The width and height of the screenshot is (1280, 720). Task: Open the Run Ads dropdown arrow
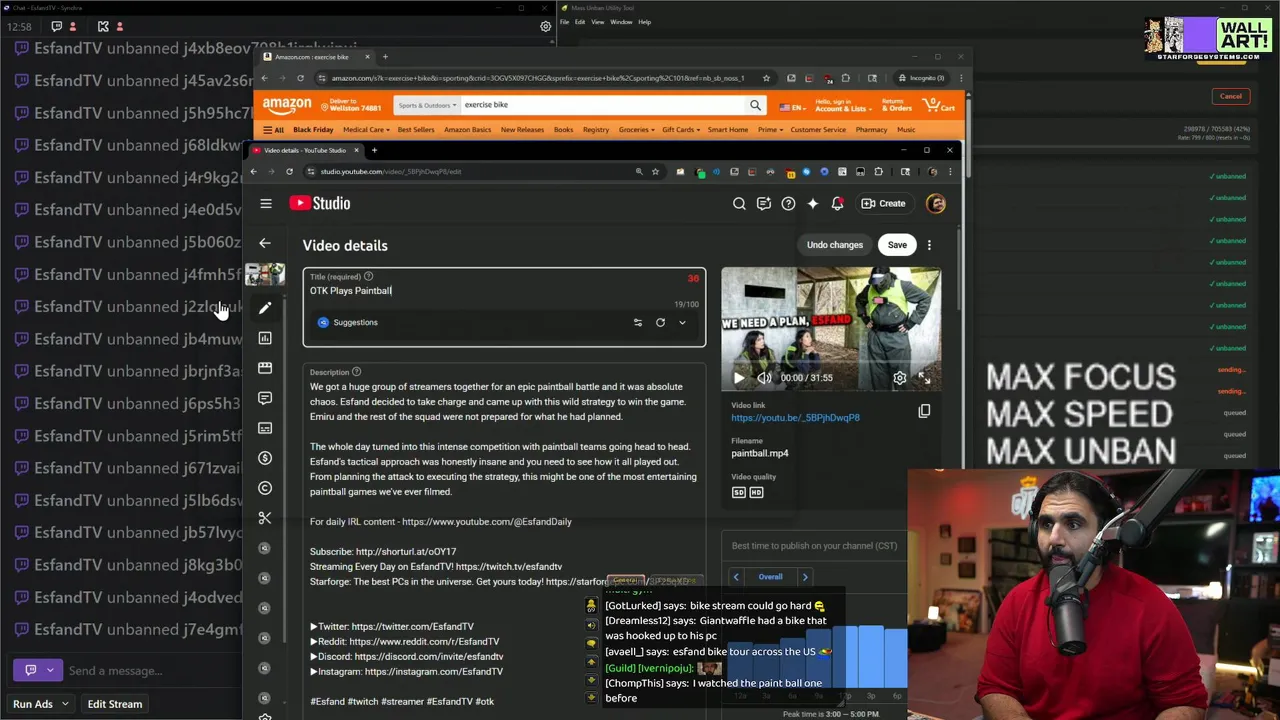tap(65, 704)
